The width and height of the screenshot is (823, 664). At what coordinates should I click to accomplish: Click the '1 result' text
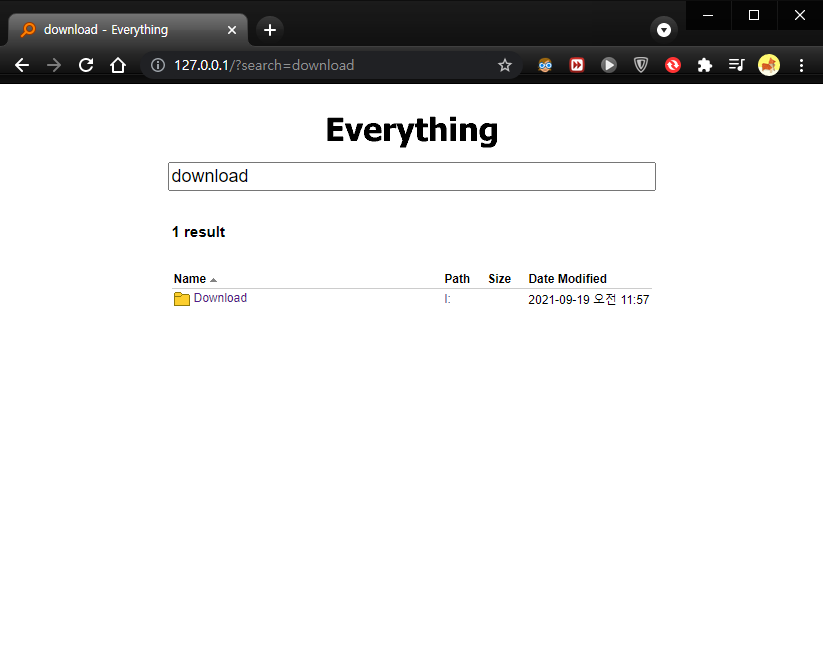pyautogui.click(x=198, y=232)
